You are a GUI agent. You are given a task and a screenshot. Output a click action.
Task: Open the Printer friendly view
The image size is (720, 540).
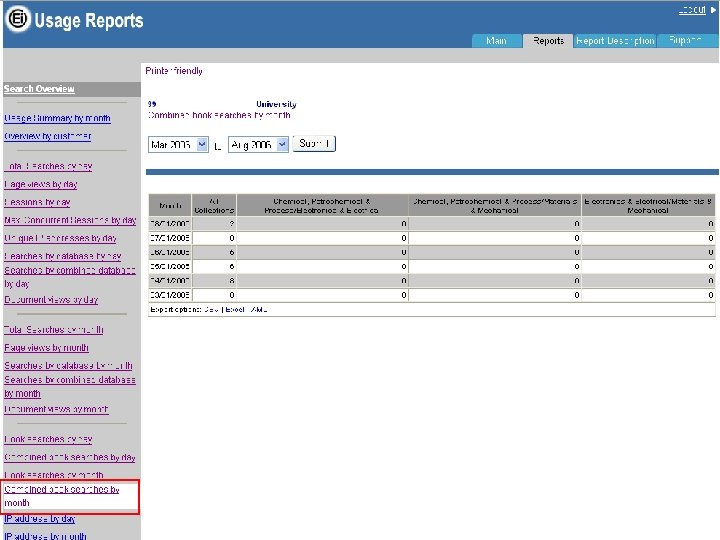click(x=174, y=71)
